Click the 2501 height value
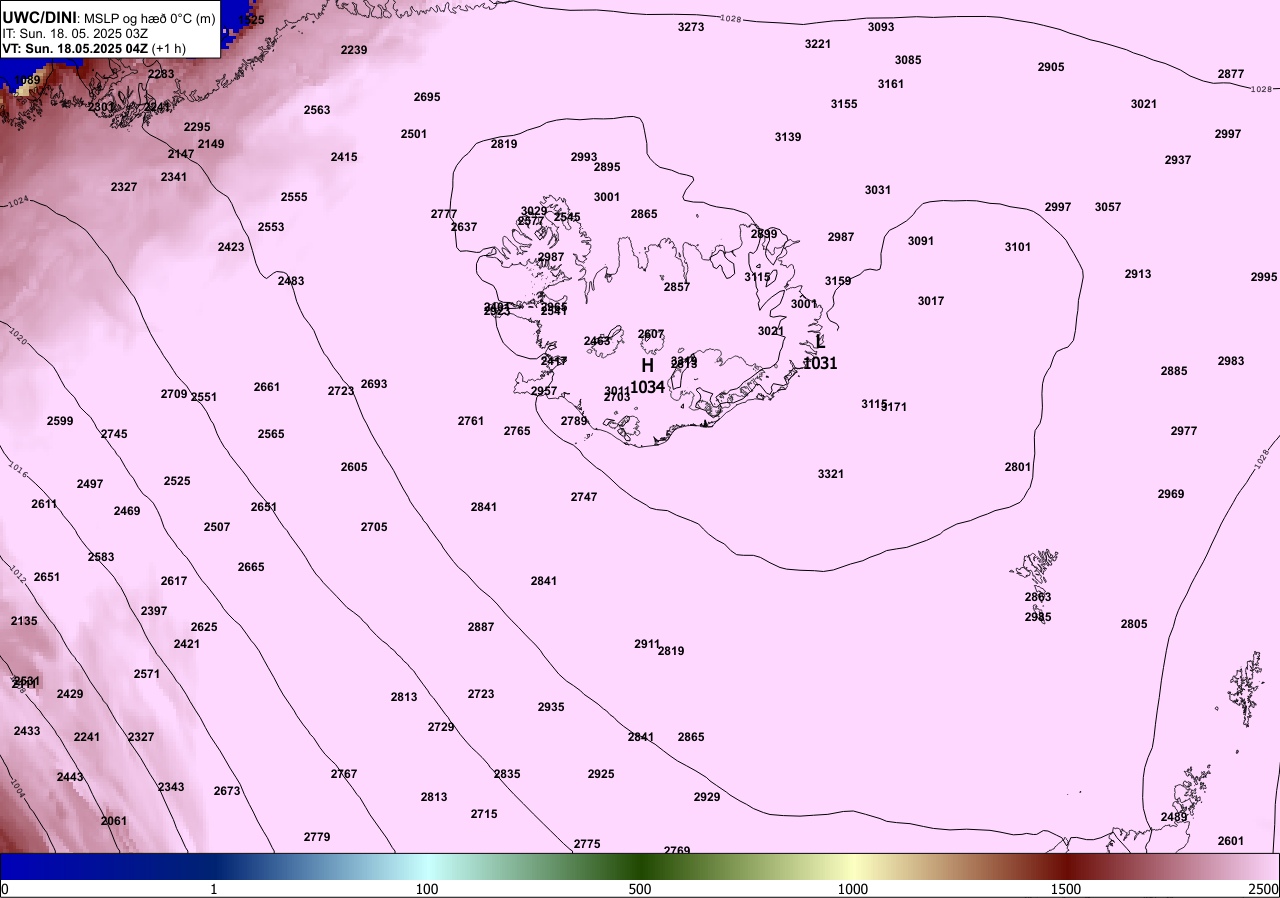 (414, 134)
